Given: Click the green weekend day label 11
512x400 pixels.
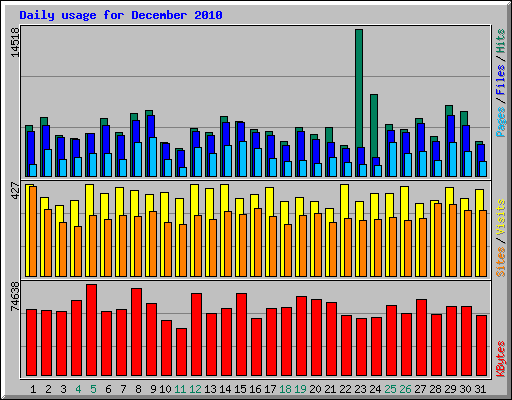Looking at the screenshot, I should [x=180, y=389].
